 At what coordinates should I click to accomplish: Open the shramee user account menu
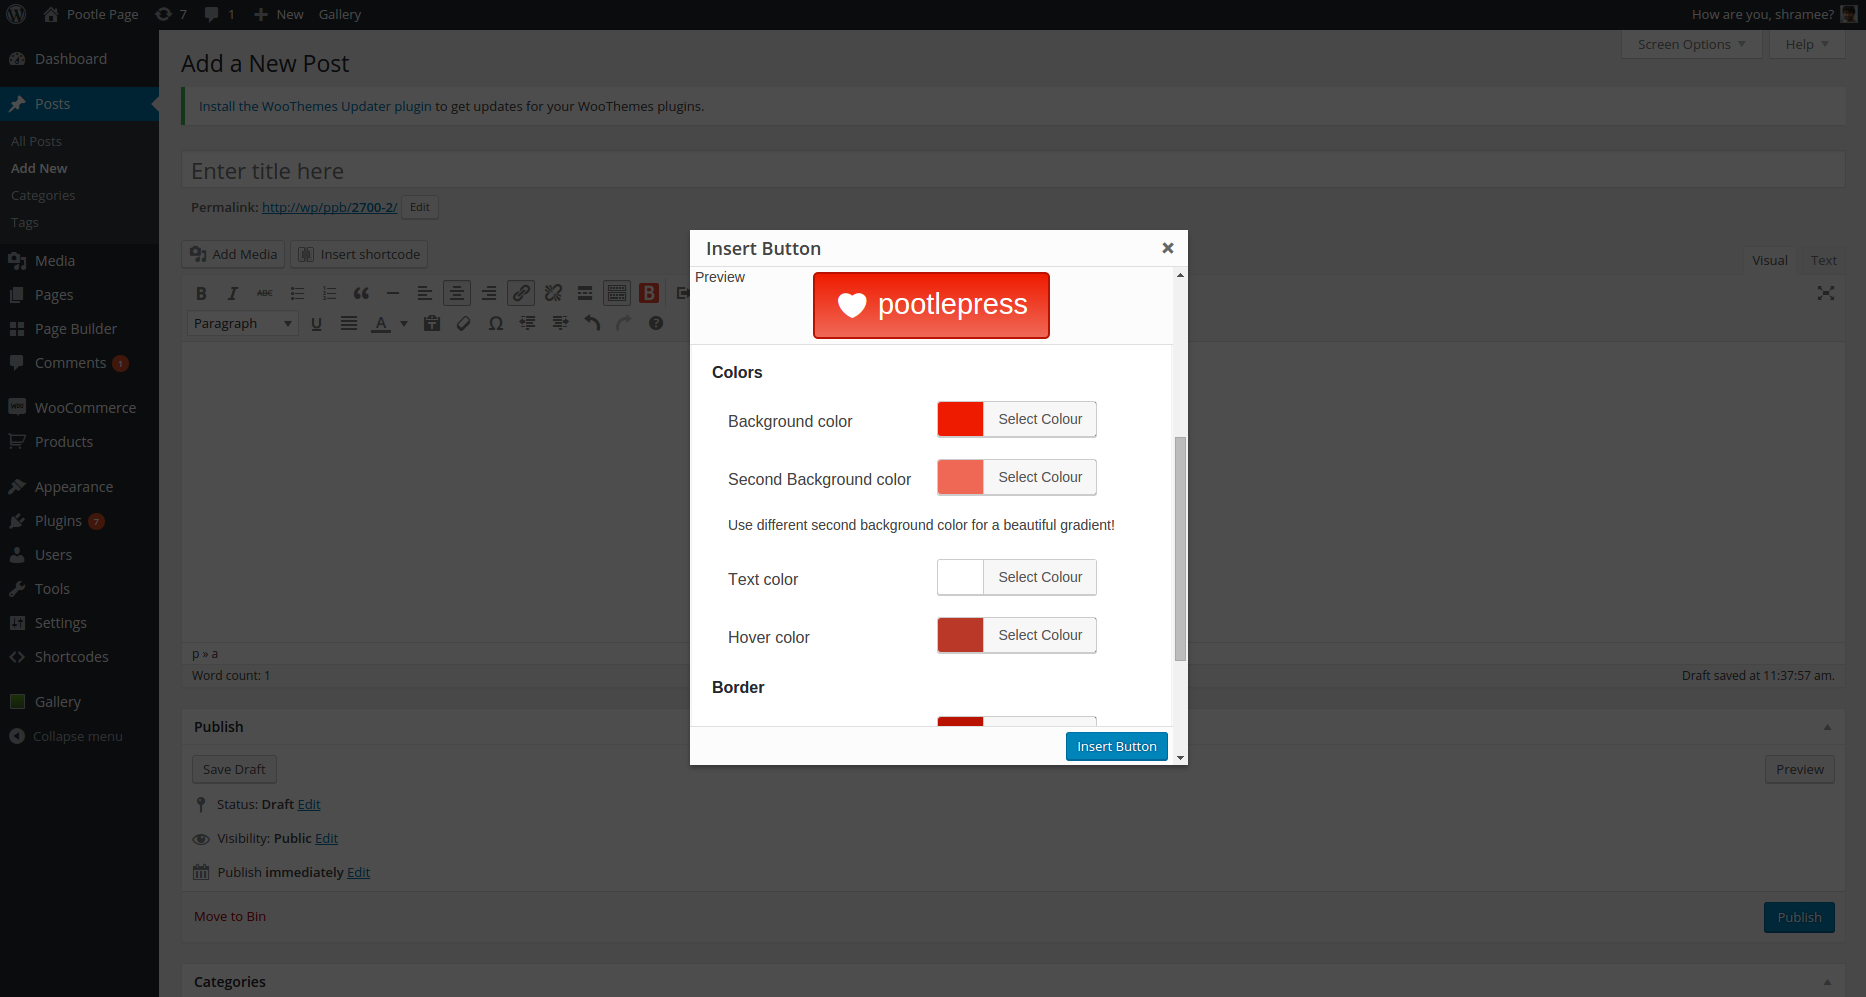coord(1774,14)
